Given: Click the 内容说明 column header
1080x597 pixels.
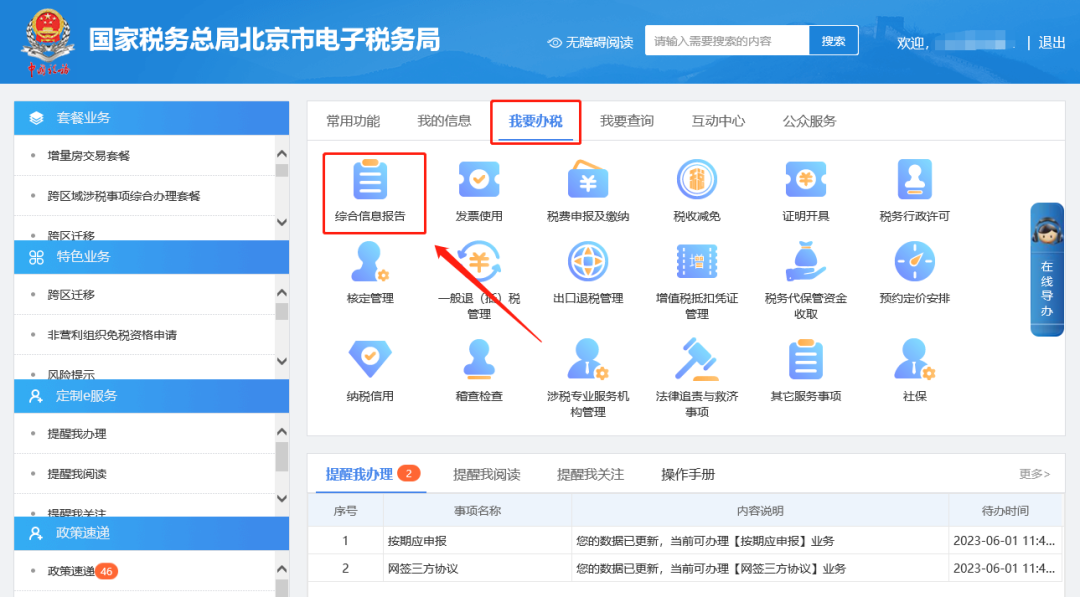Looking at the screenshot, I should point(760,511).
